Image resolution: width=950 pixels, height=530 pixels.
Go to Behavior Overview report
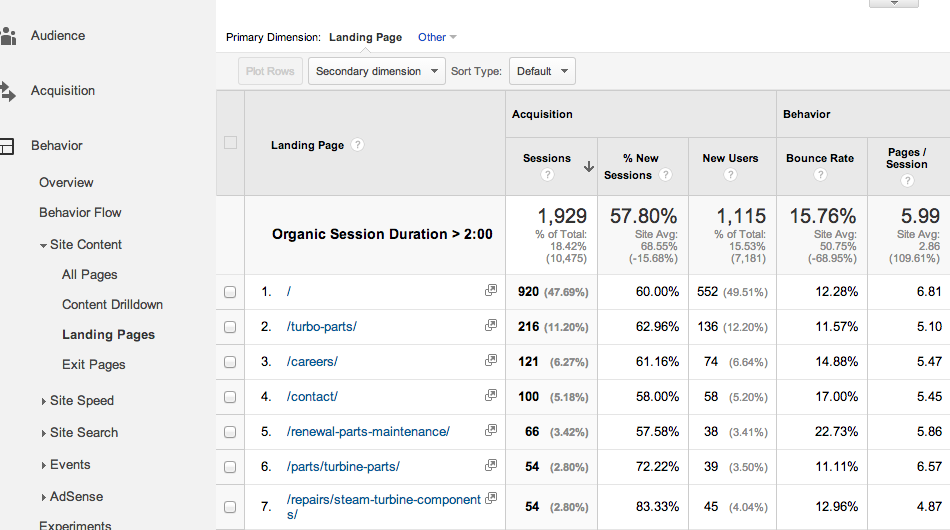tap(66, 183)
